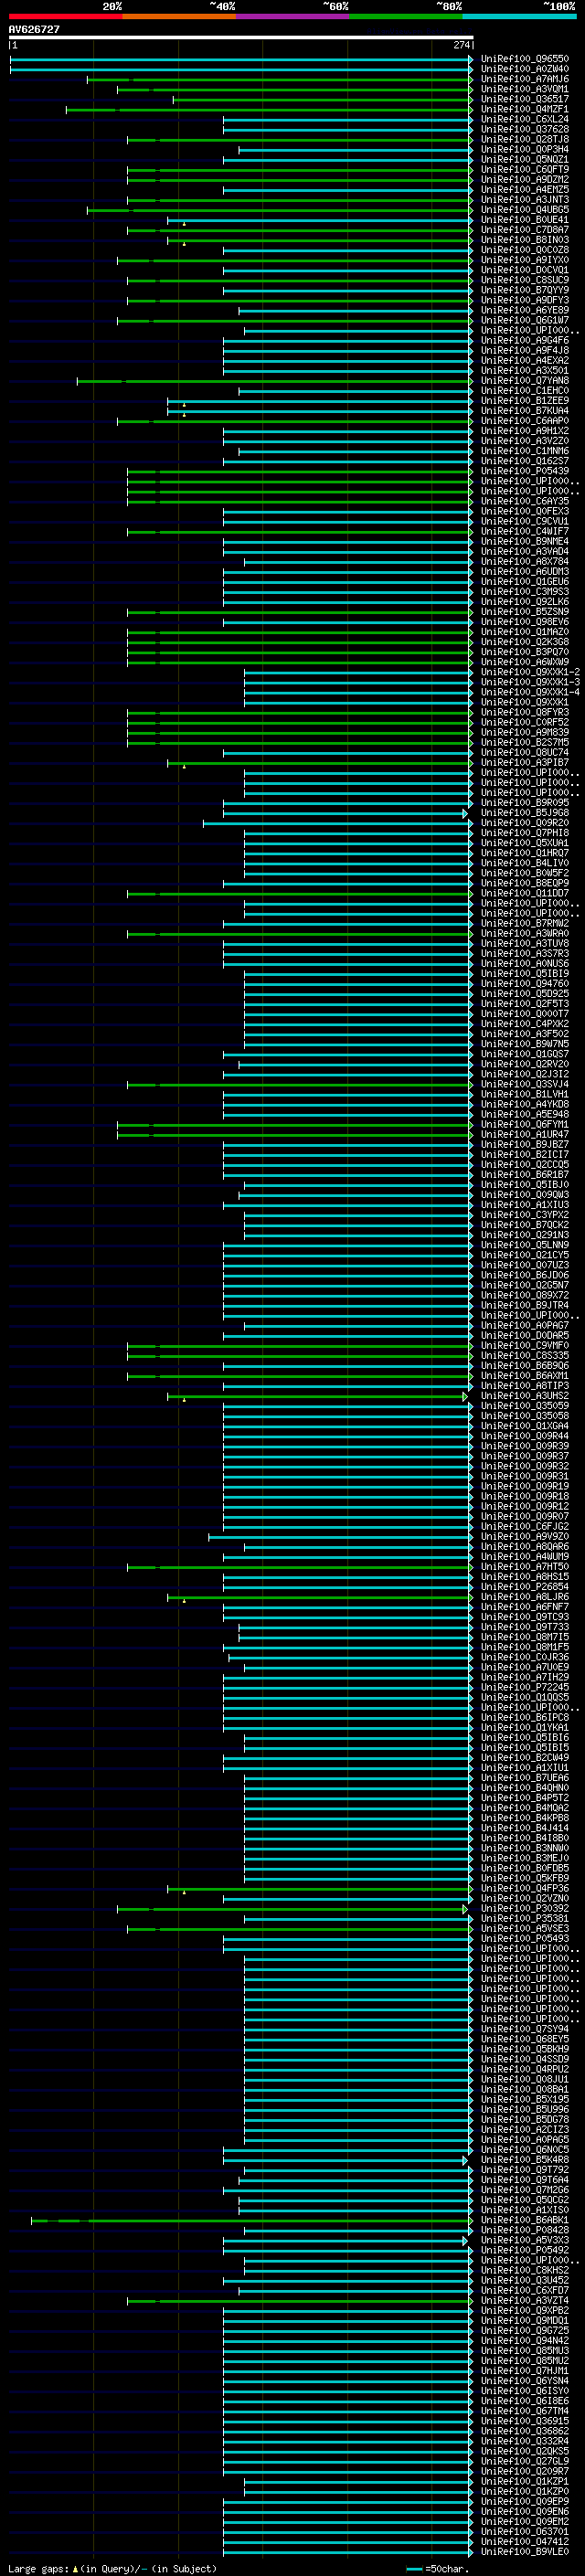Select hit label UniRef100_C7D8A7
This screenshot has width=585, height=2576.
[x=524, y=230]
